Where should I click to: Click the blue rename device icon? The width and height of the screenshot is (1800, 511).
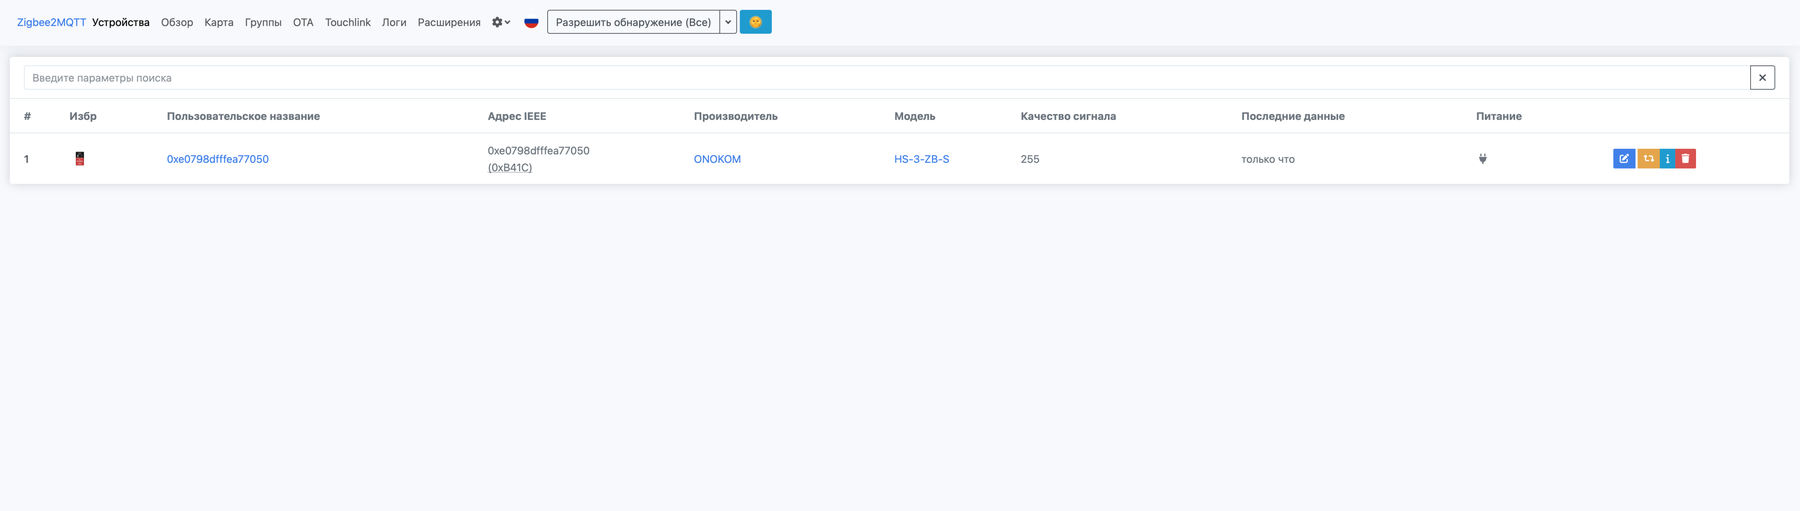coord(1623,159)
